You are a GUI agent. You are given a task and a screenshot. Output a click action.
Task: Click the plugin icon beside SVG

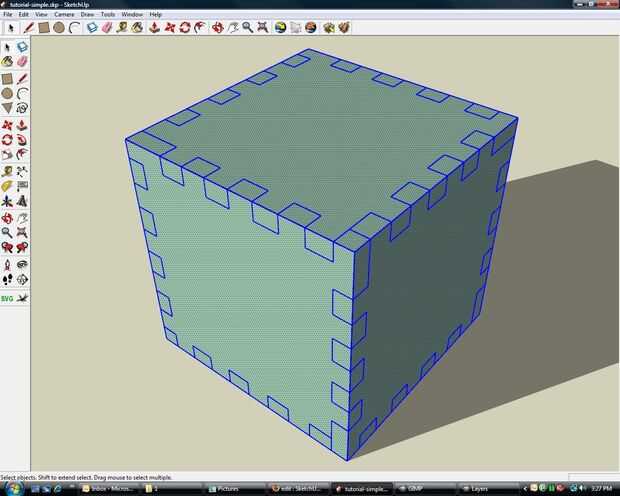pyautogui.click(x=23, y=299)
